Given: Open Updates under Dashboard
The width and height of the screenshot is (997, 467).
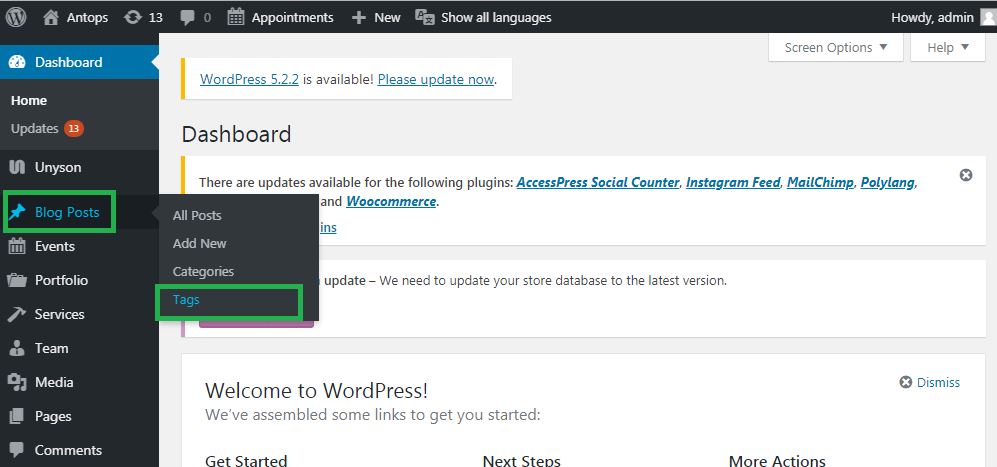Looking at the screenshot, I should (34, 129).
